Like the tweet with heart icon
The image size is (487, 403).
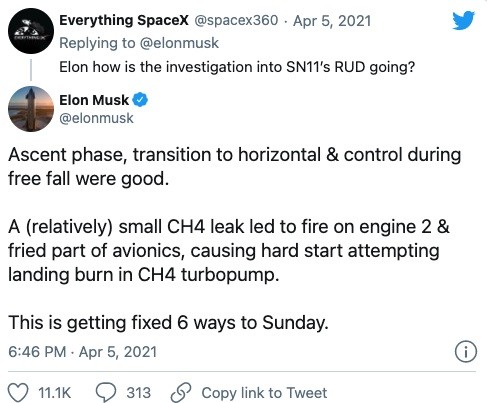[18, 392]
